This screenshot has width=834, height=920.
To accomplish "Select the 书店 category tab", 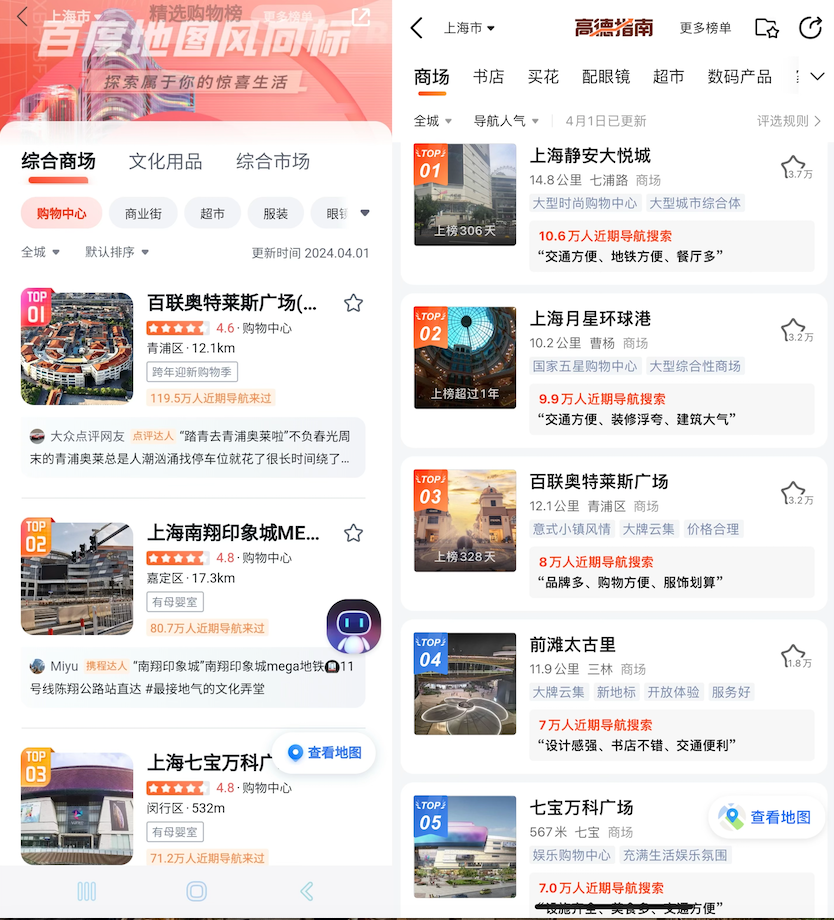I will pos(488,76).
